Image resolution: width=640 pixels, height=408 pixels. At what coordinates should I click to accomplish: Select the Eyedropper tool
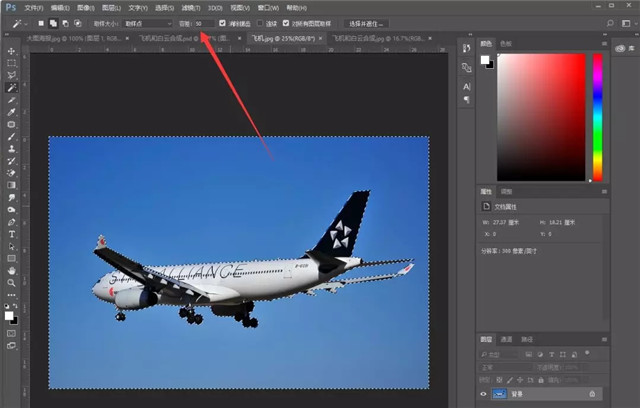[x=12, y=112]
